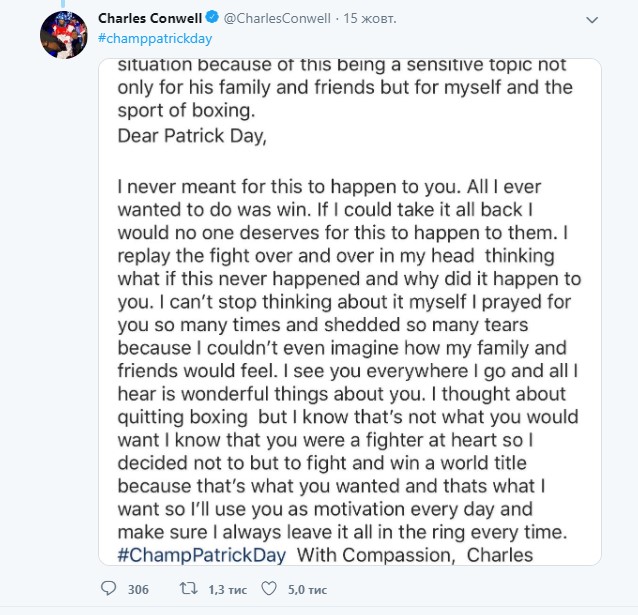Retweet this post via the retweet icon
The width and height of the screenshot is (638, 615).
point(186,590)
